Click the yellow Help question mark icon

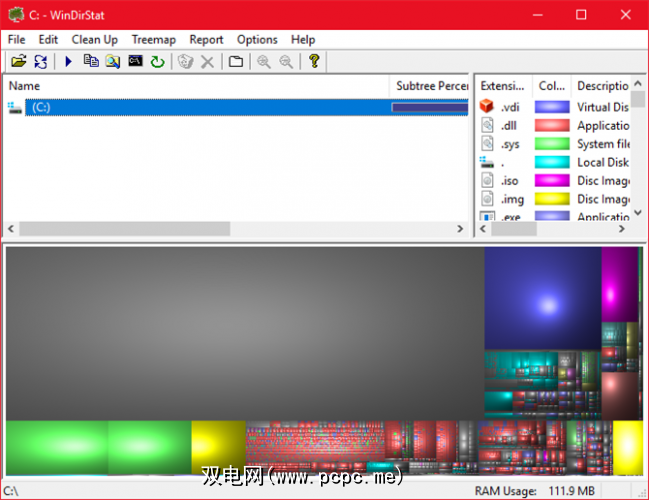[x=314, y=61]
